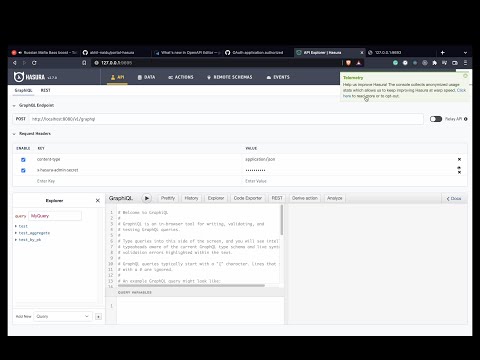Screen dimensions: 480x360
Task: Click the Prettify button
Action: pos(168,198)
